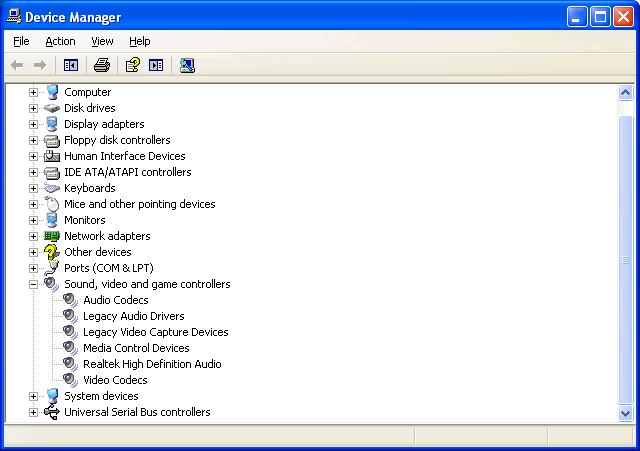640x451 pixels.
Task: Click the System devices category icon
Action: click(52, 396)
